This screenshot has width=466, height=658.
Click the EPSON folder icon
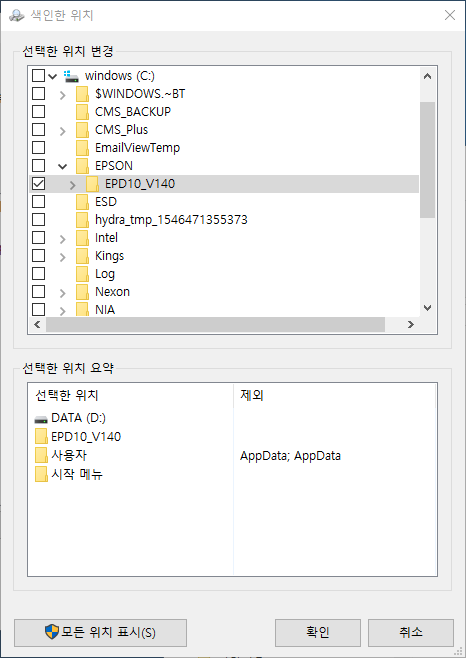click(x=82, y=166)
